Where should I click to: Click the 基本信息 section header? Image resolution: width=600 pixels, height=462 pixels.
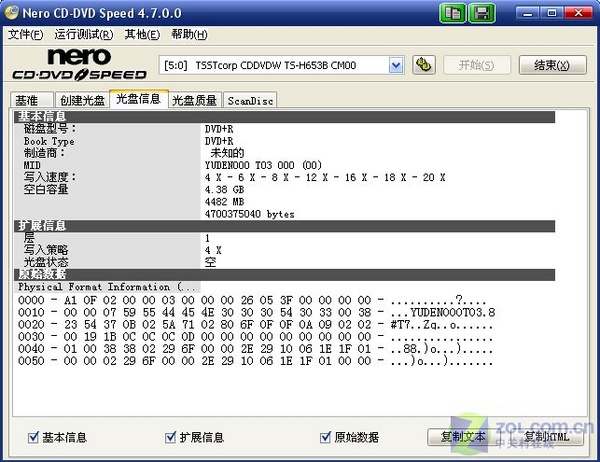(284, 117)
